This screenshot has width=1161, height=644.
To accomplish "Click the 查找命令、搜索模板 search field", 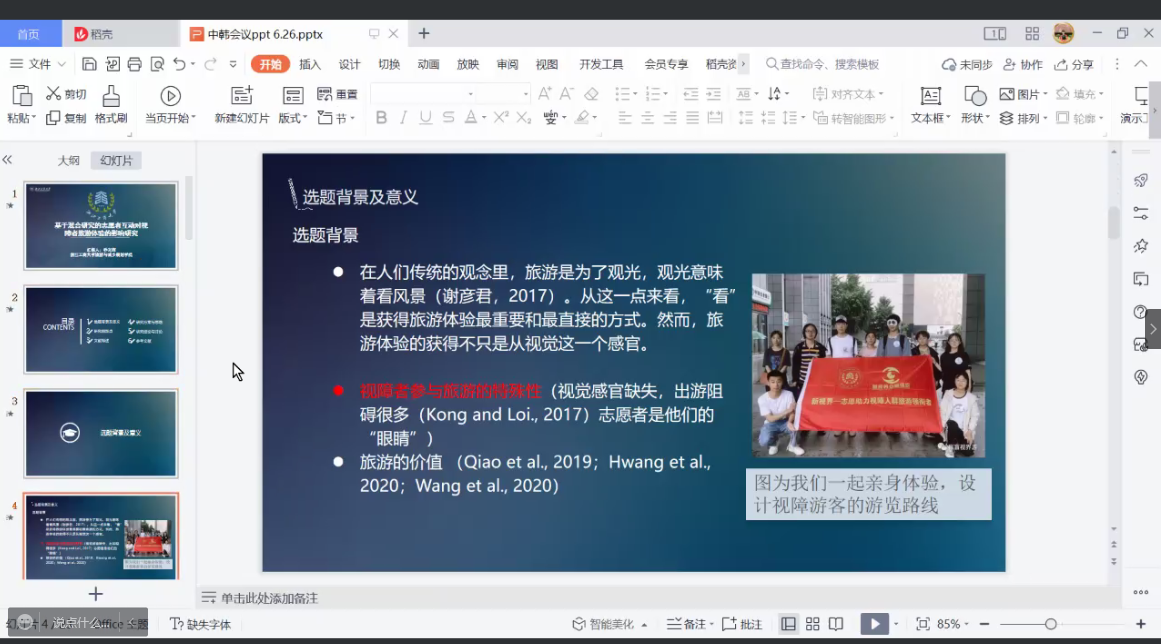I will coord(823,64).
